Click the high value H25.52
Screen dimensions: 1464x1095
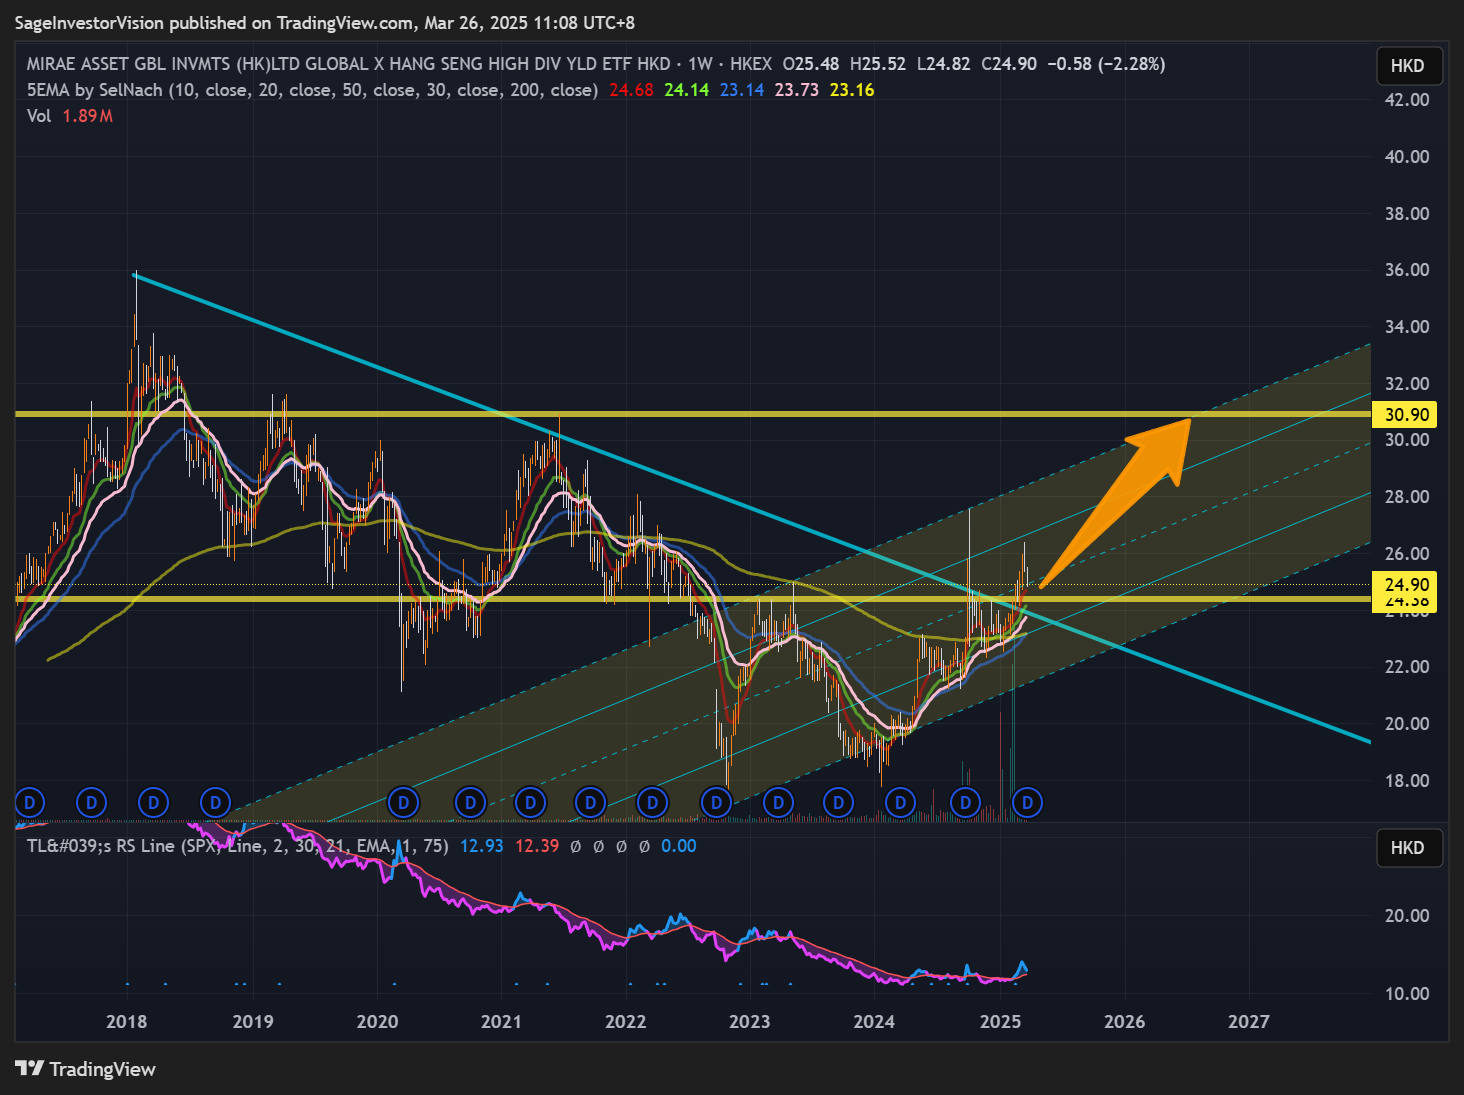tap(878, 64)
